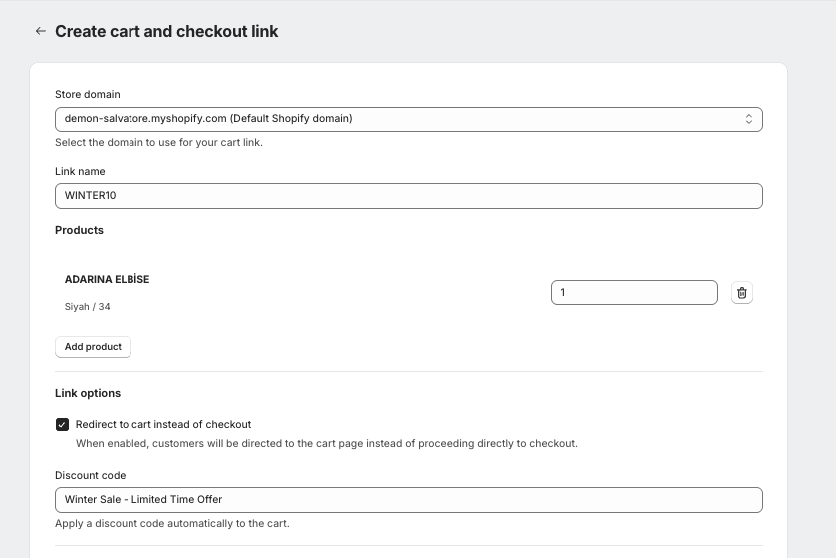Click the 'Create cart and checkout link' page title

pyautogui.click(x=166, y=31)
